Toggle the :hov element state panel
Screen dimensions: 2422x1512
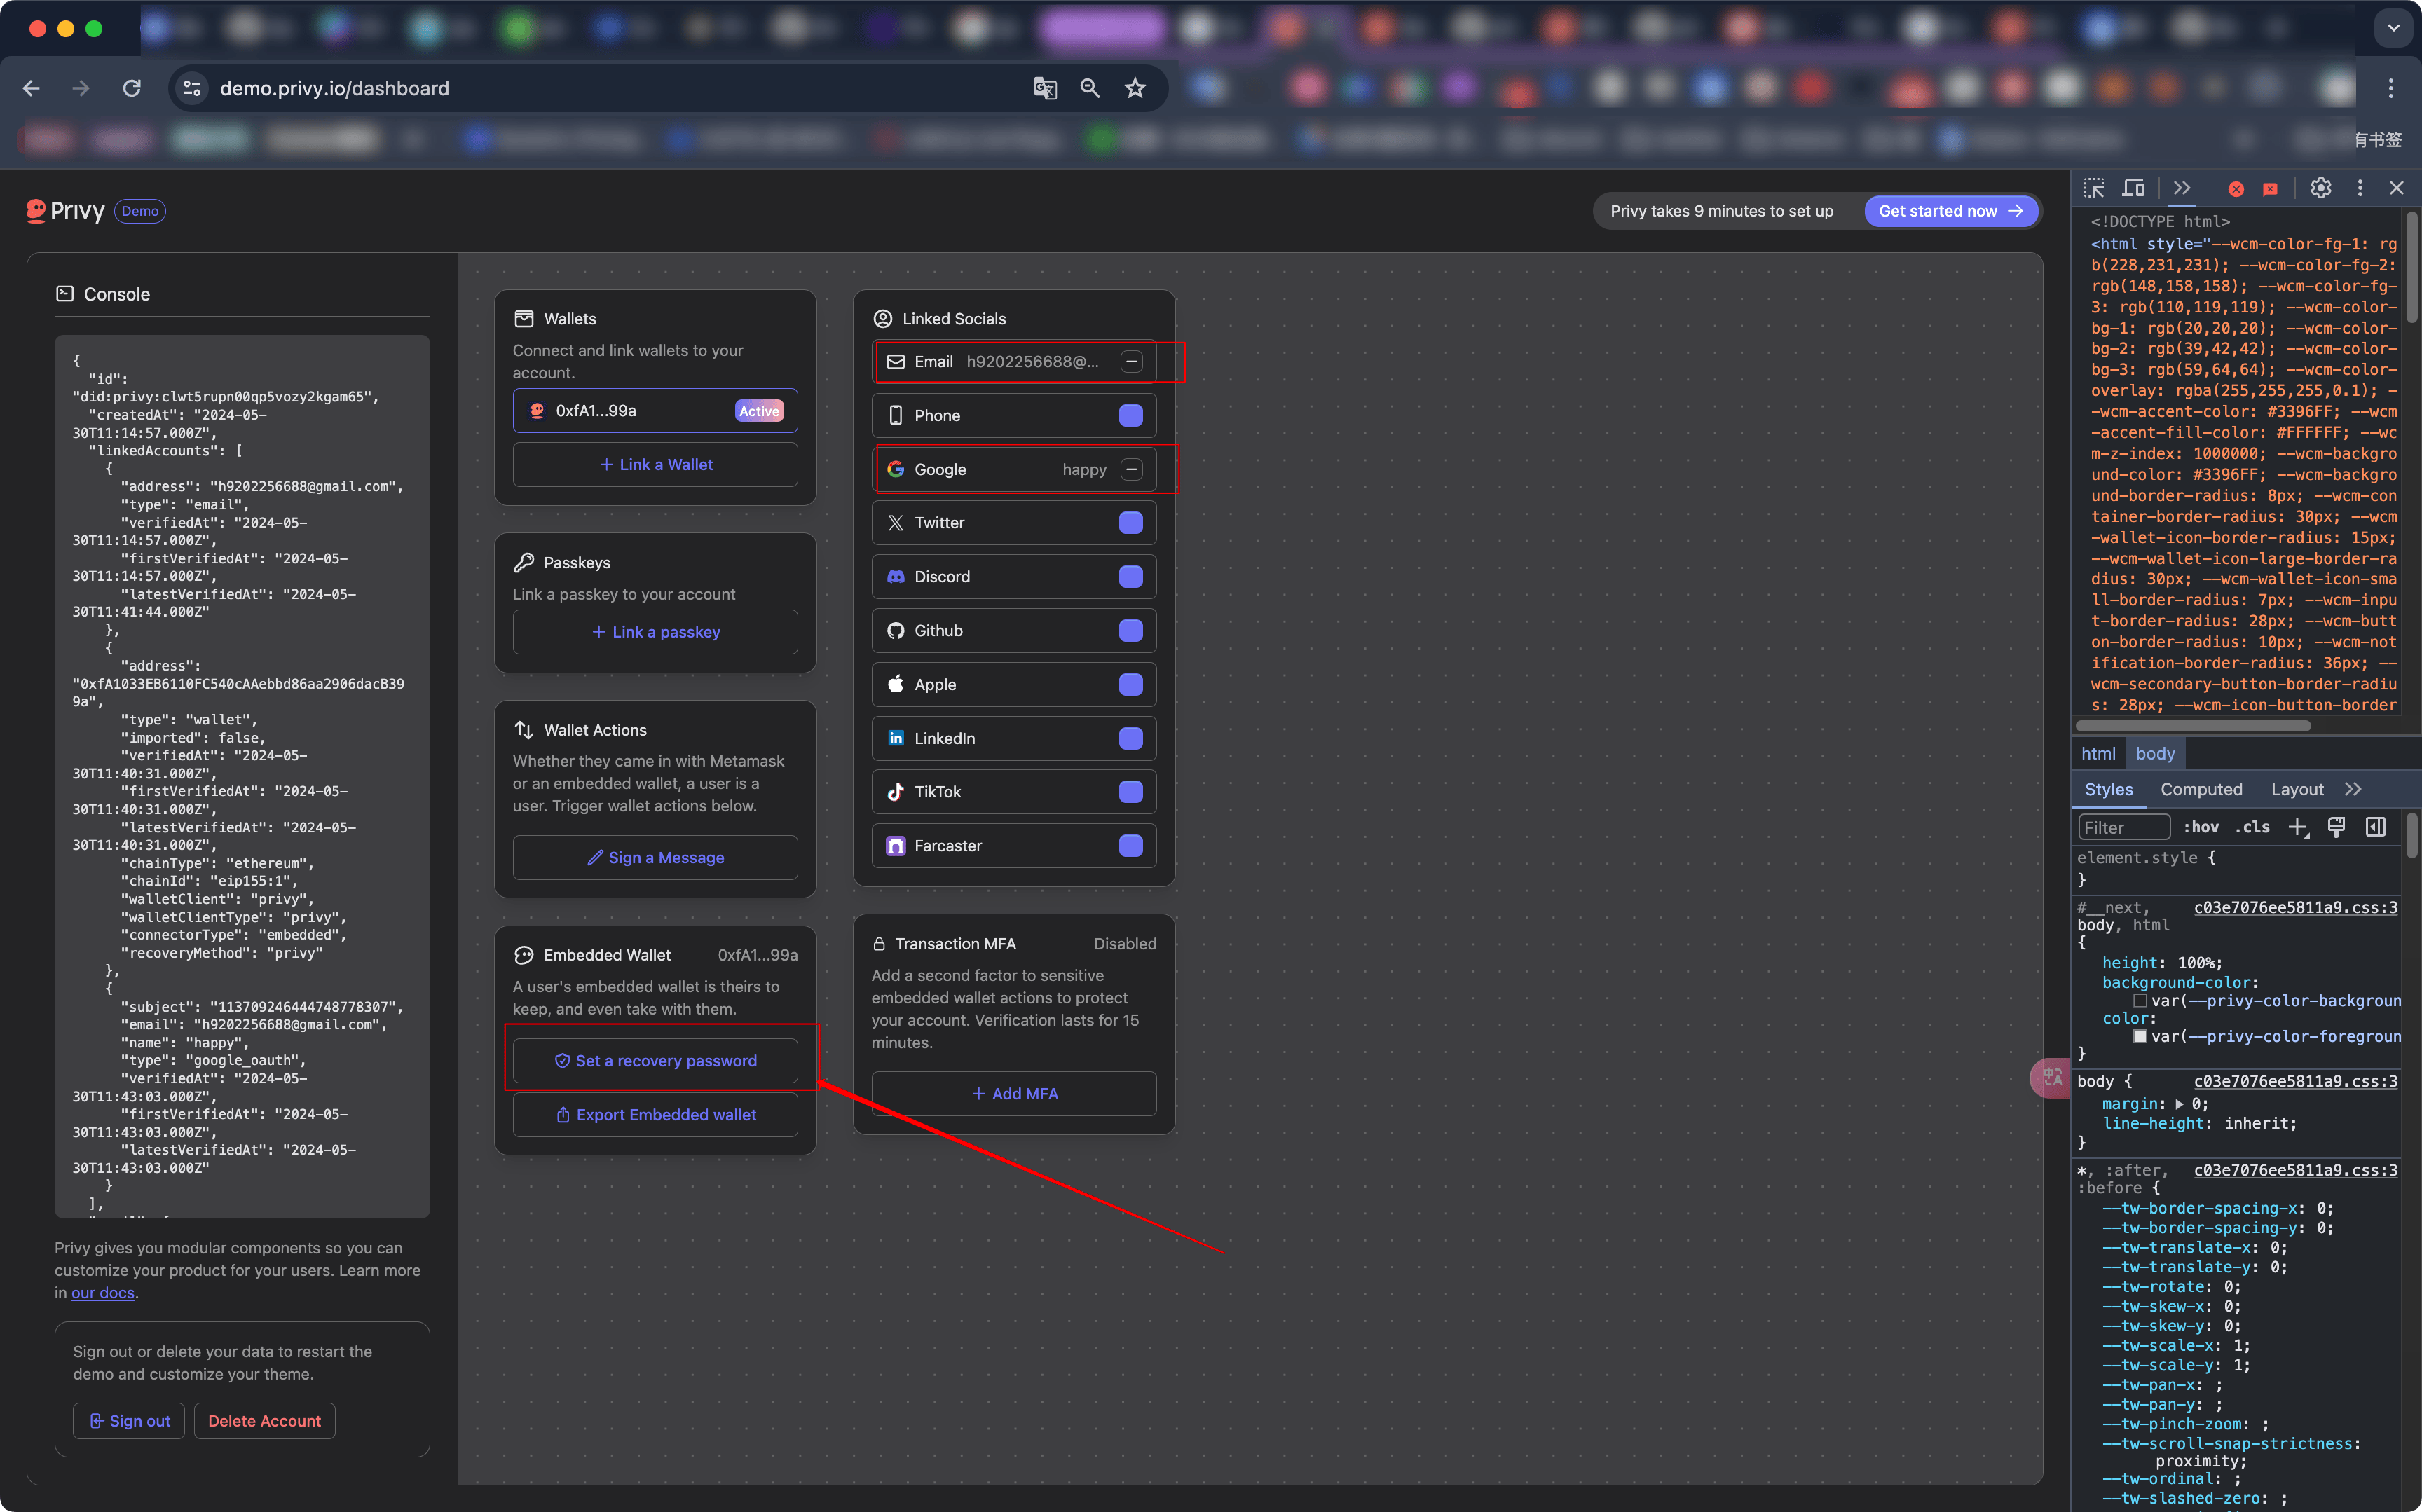click(x=2201, y=828)
